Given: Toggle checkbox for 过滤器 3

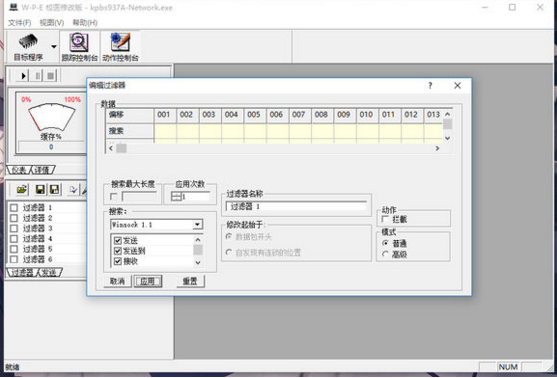Looking at the screenshot, I should (x=14, y=228).
